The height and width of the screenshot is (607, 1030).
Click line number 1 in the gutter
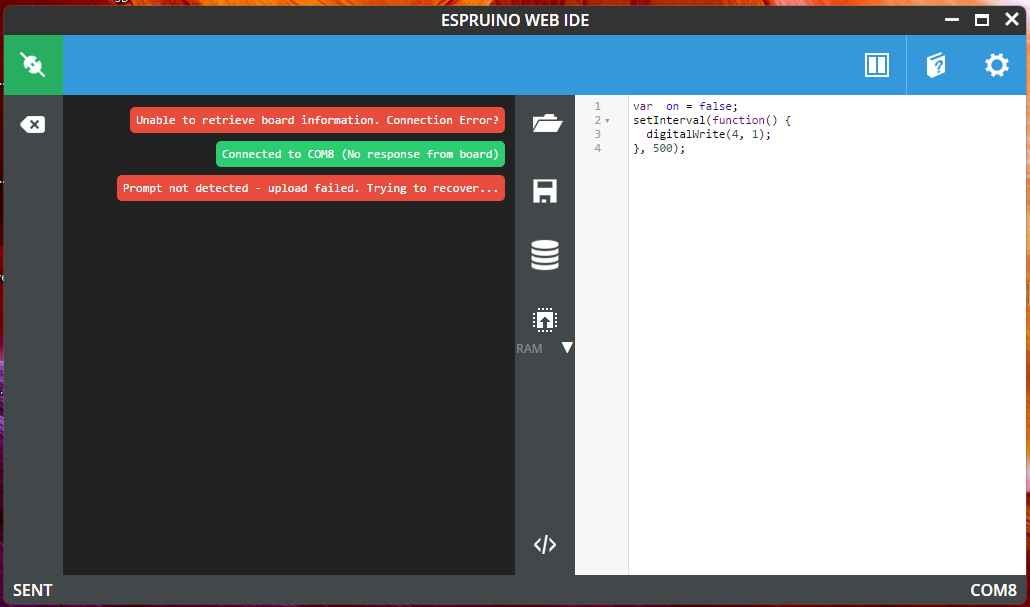pyautogui.click(x=598, y=106)
